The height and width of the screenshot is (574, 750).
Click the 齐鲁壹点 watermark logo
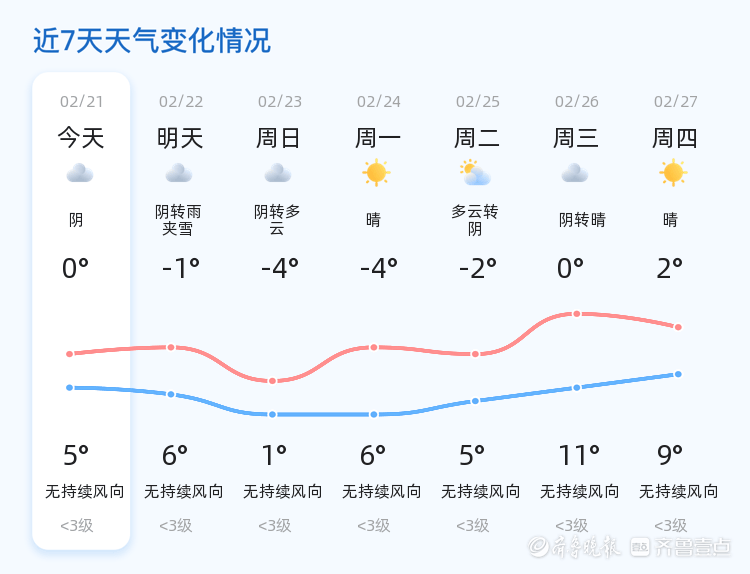coord(680,547)
